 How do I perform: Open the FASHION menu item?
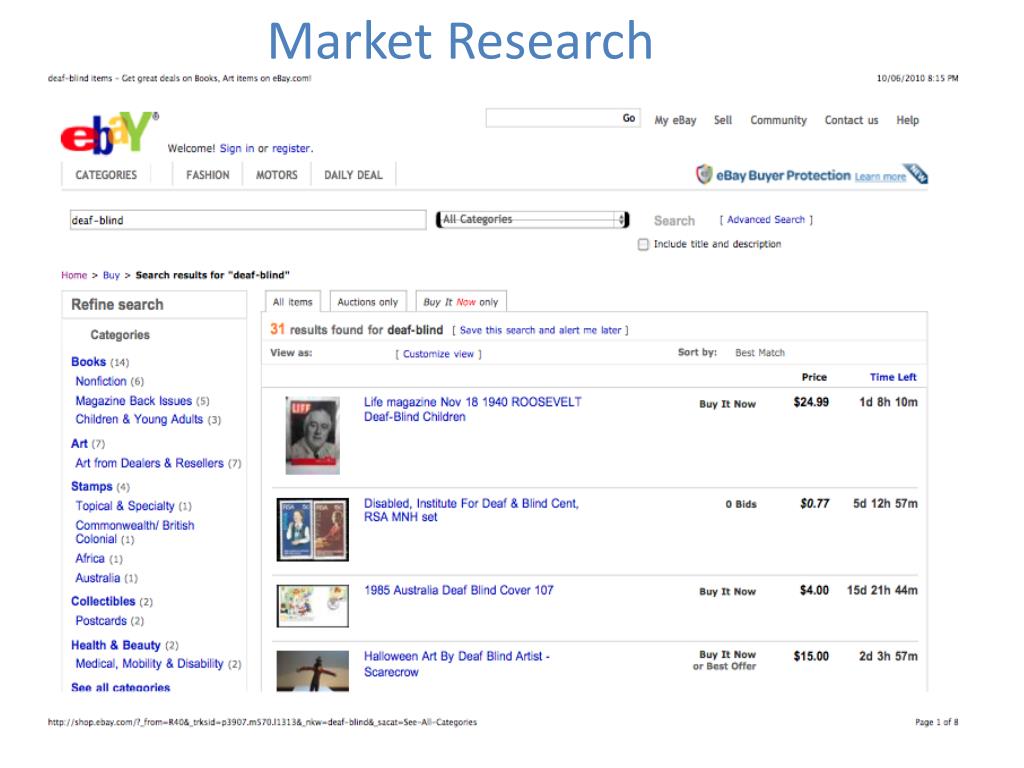208,175
